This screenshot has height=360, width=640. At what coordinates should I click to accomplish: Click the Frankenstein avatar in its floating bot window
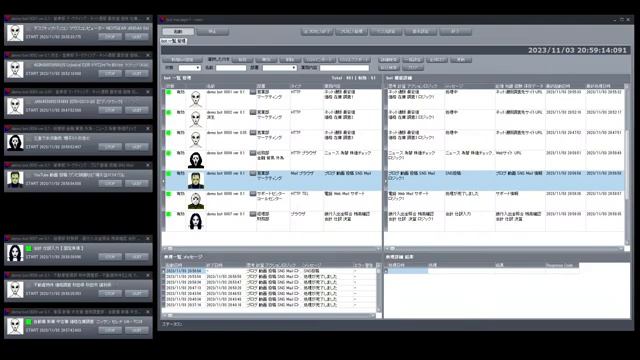coord(15,180)
